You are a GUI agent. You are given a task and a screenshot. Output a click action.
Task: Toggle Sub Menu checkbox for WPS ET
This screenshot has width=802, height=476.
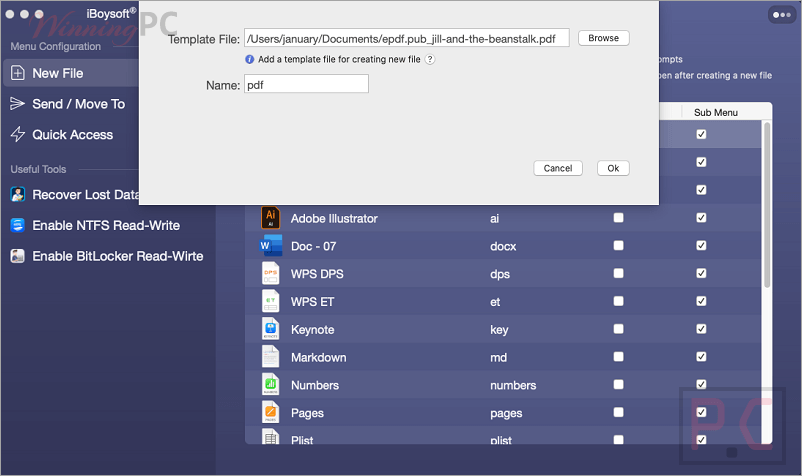click(x=701, y=301)
